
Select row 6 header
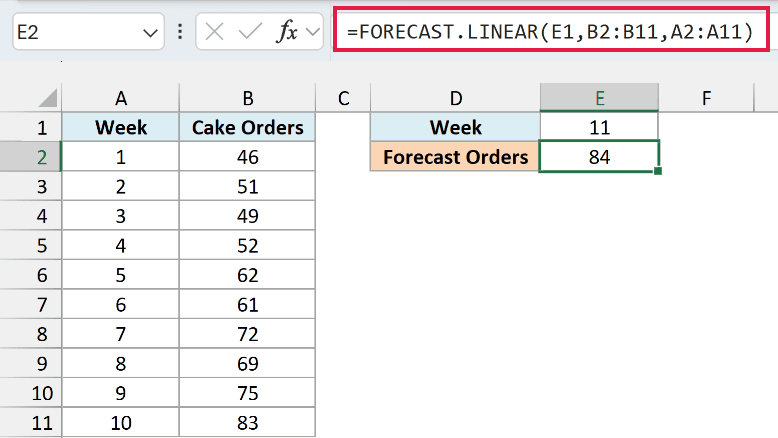coord(31,275)
